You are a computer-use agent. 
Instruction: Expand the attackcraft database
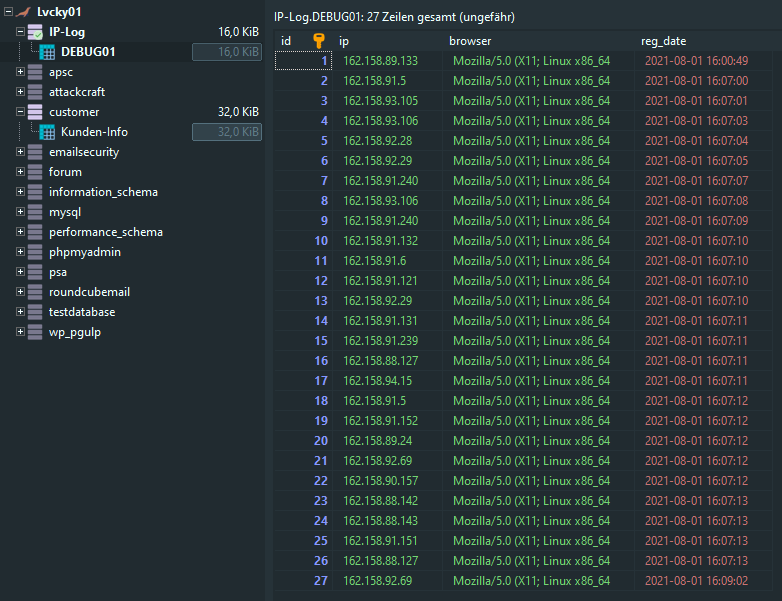point(20,92)
